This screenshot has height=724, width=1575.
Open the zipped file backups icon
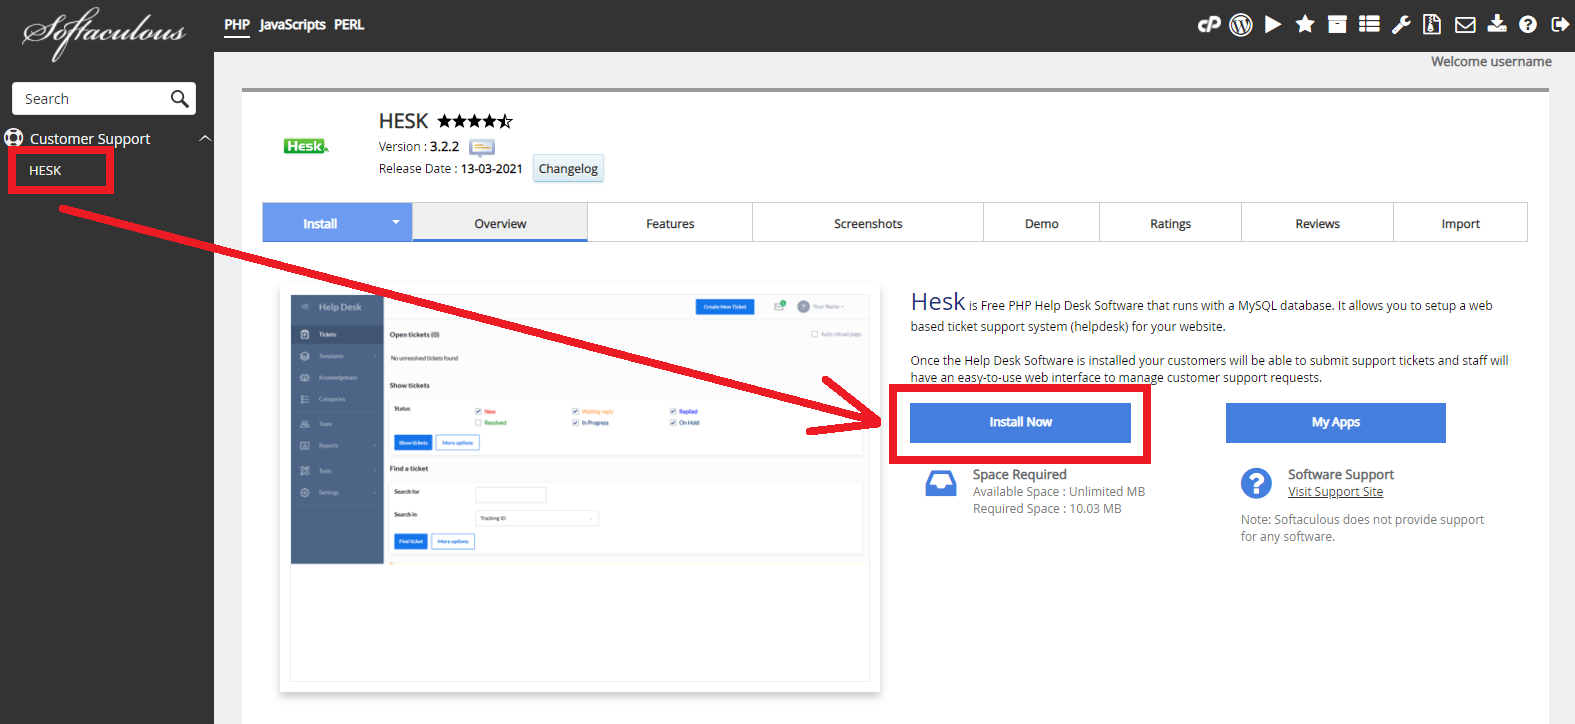coord(1432,25)
